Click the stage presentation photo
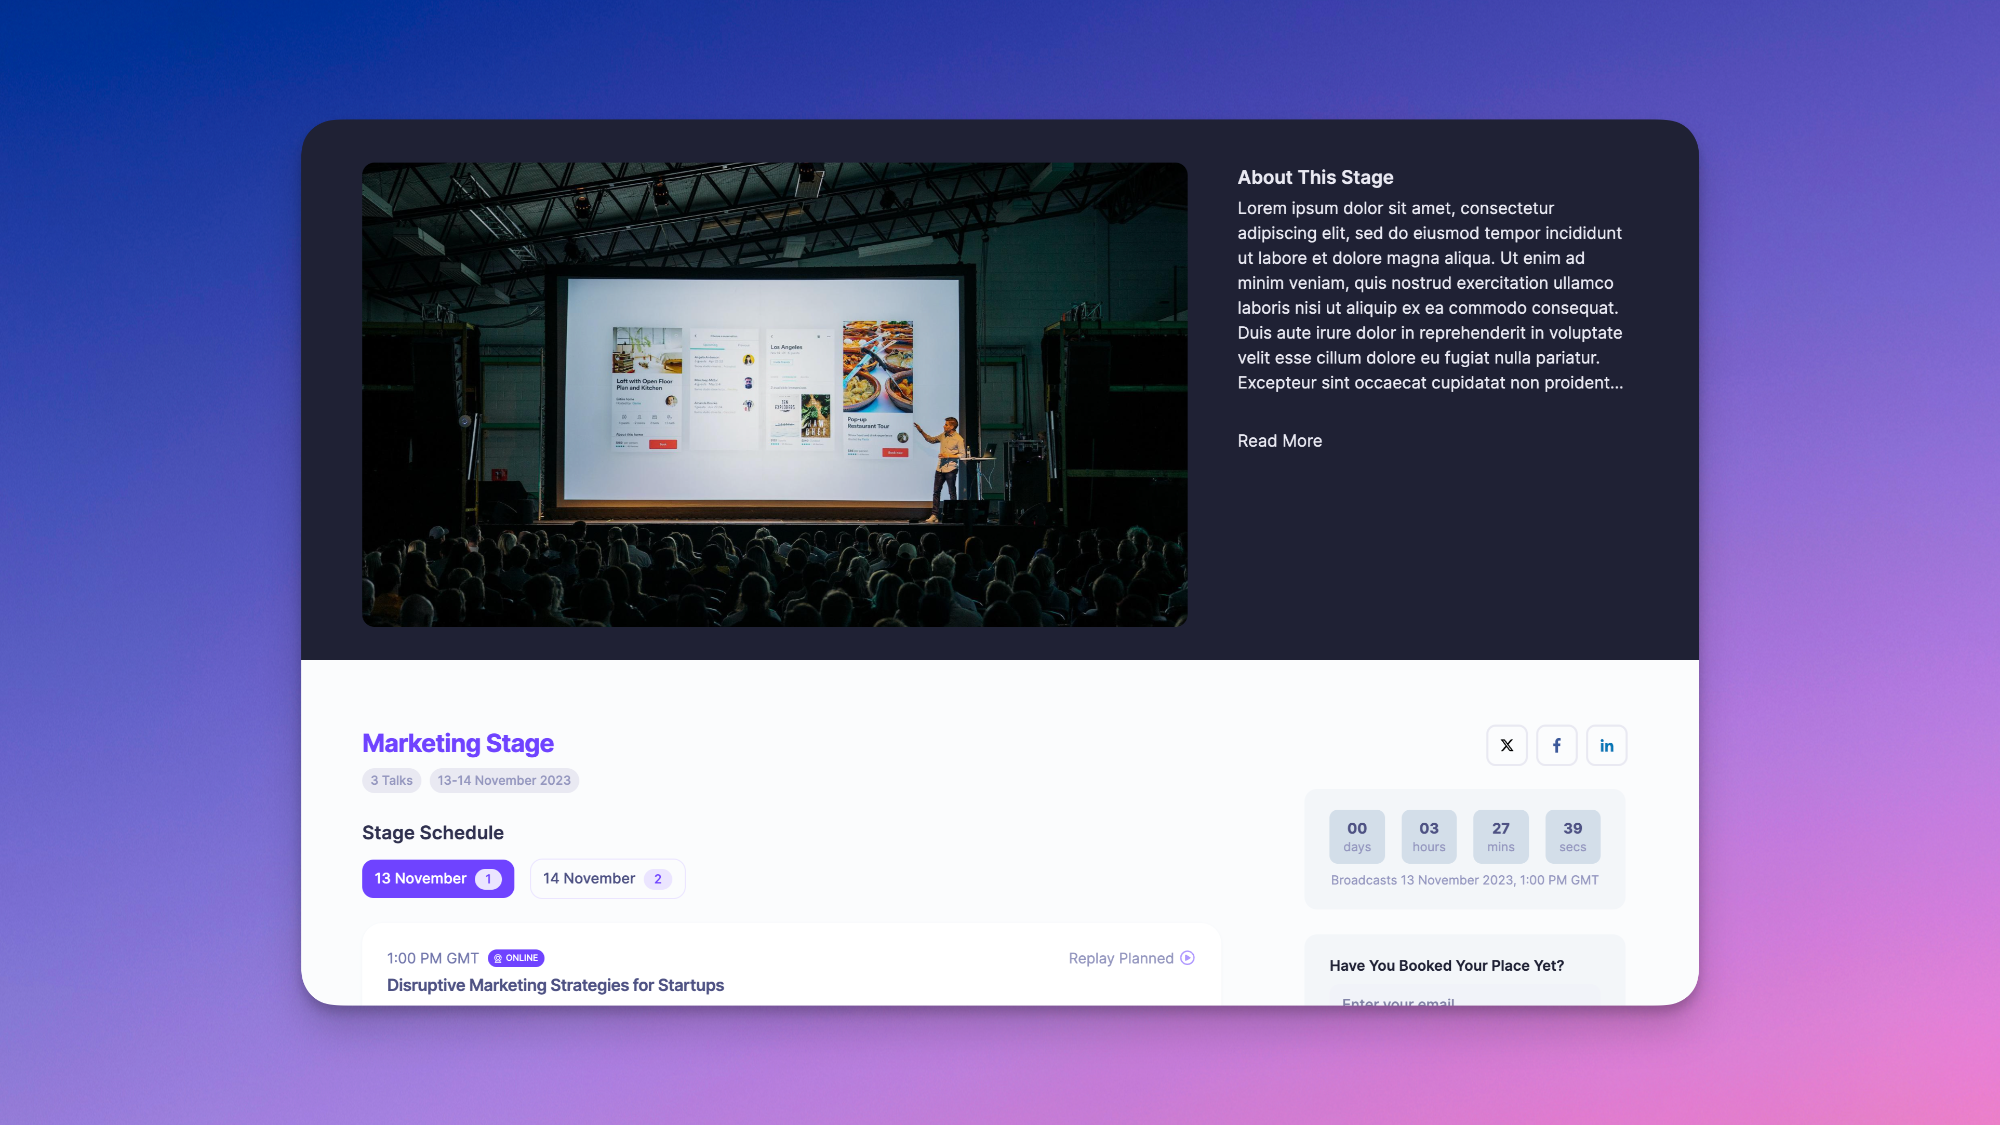The image size is (2000, 1125). point(774,394)
